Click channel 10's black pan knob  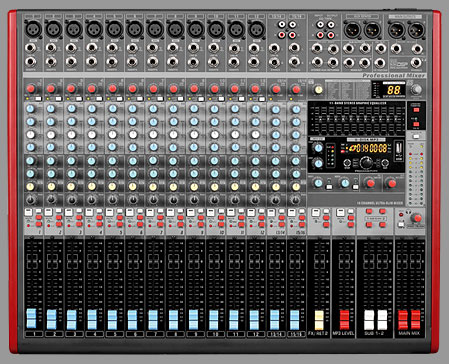coord(214,200)
